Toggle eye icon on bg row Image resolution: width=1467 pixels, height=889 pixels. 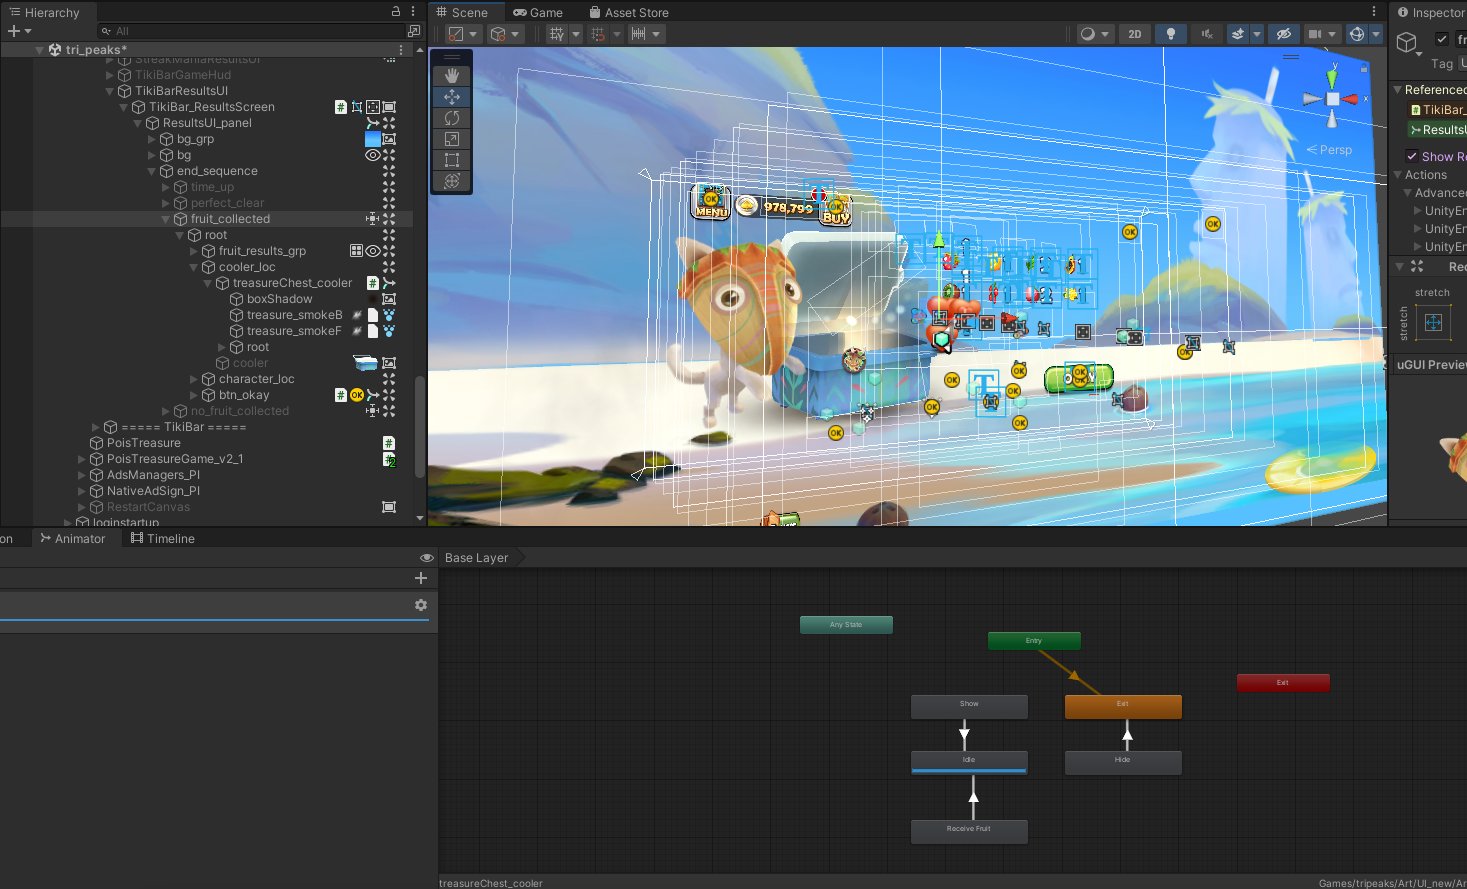tap(373, 155)
